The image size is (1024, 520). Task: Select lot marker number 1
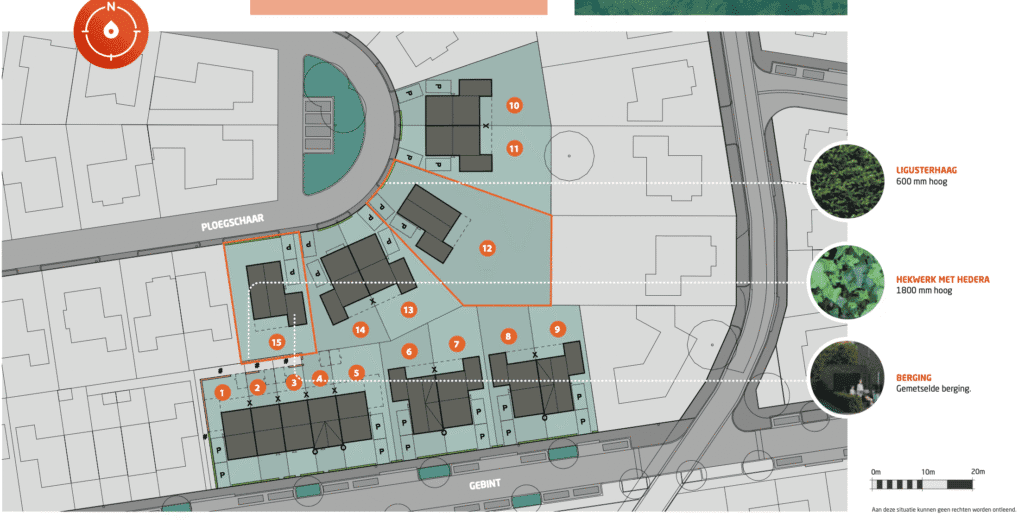(223, 390)
